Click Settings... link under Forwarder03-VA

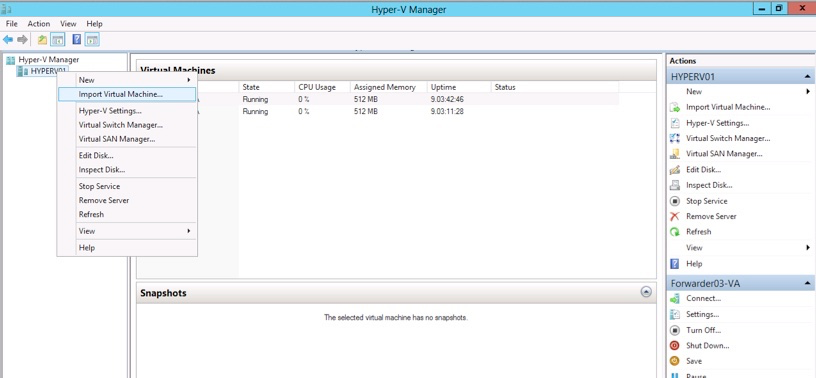(703, 314)
